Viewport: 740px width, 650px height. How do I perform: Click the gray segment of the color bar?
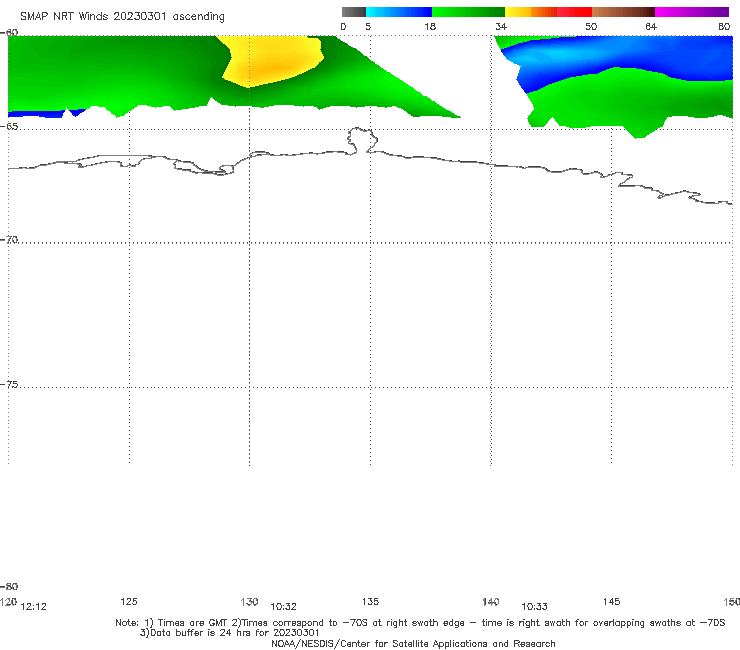tap(353, 12)
